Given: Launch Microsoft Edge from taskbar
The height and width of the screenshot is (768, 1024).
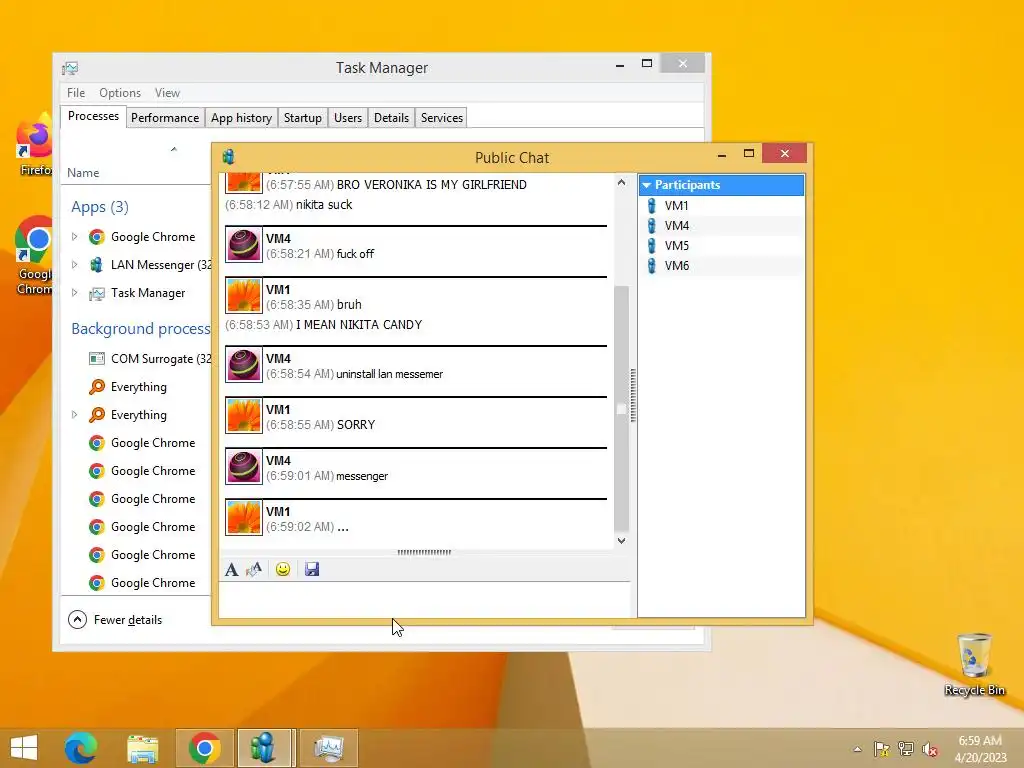Looking at the screenshot, I should pyautogui.click(x=81, y=748).
